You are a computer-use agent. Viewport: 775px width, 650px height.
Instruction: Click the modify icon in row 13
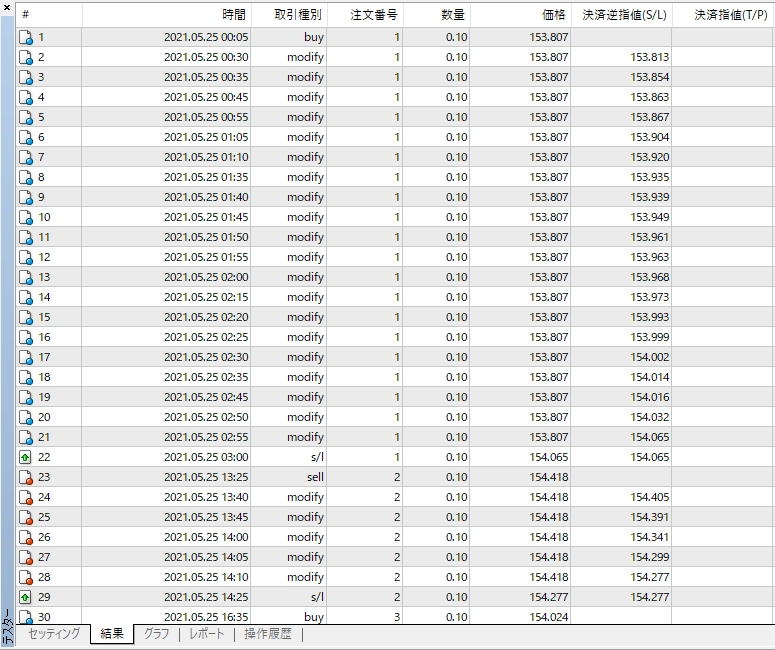(26, 277)
